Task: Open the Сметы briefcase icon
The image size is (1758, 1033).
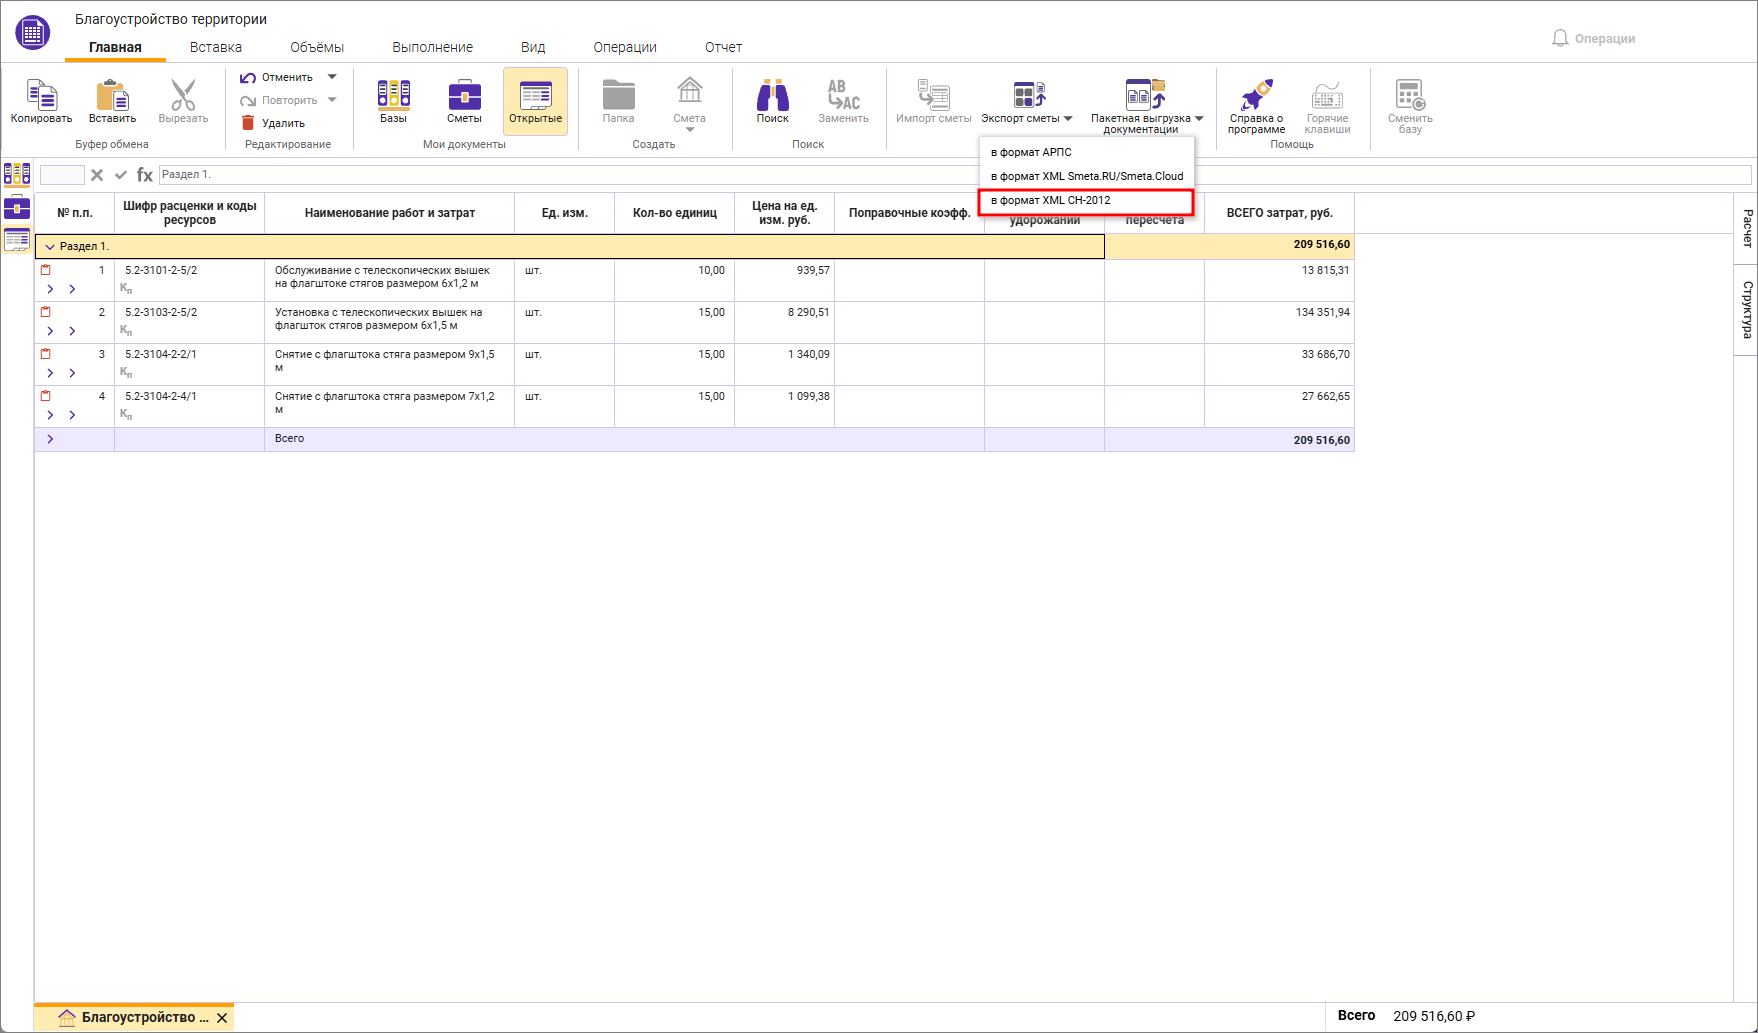Action: point(464,95)
